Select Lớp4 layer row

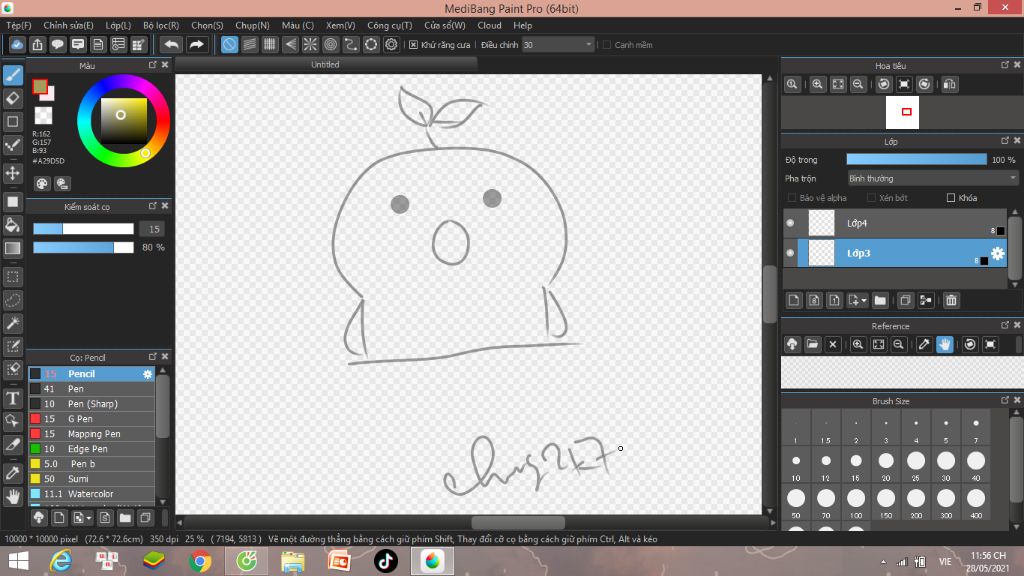[895, 223]
